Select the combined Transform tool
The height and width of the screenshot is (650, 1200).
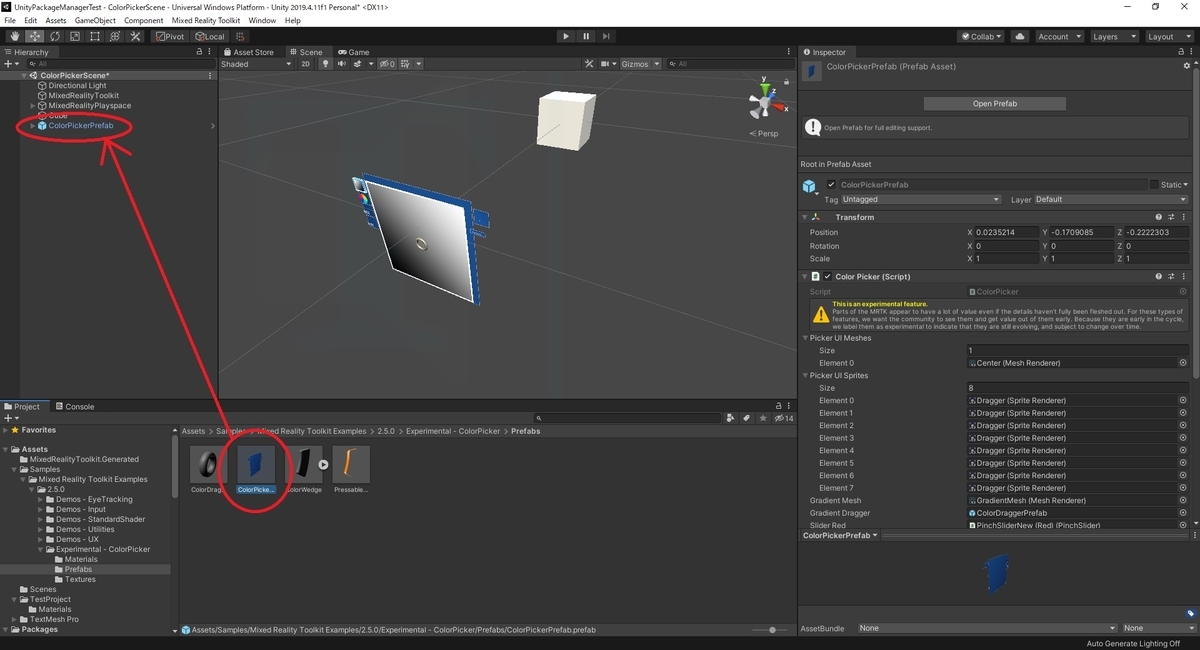[115, 37]
